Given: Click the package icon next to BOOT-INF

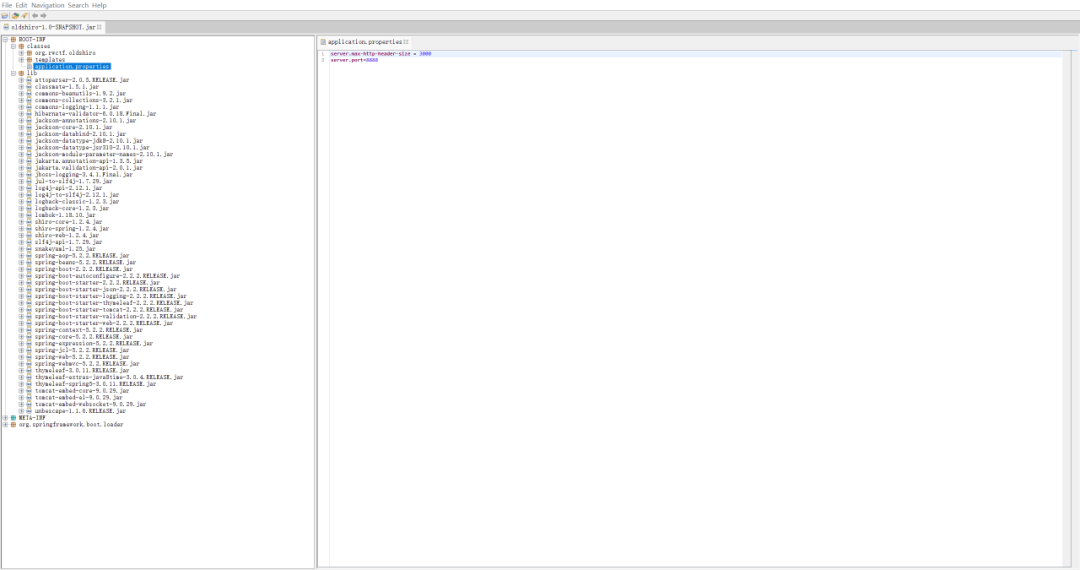Looking at the screenshot, I should [x=13, y=39].
